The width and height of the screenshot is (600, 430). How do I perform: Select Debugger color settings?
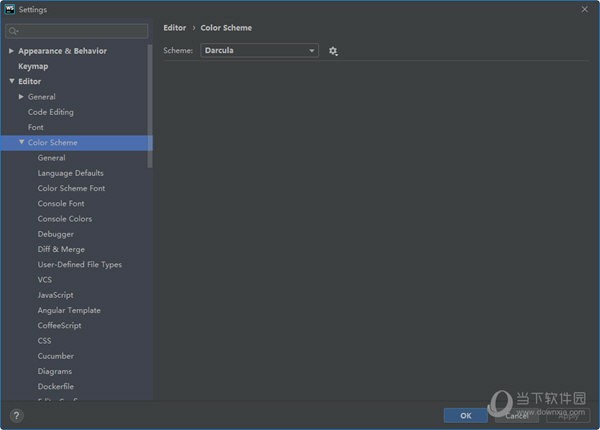(55, 234)
